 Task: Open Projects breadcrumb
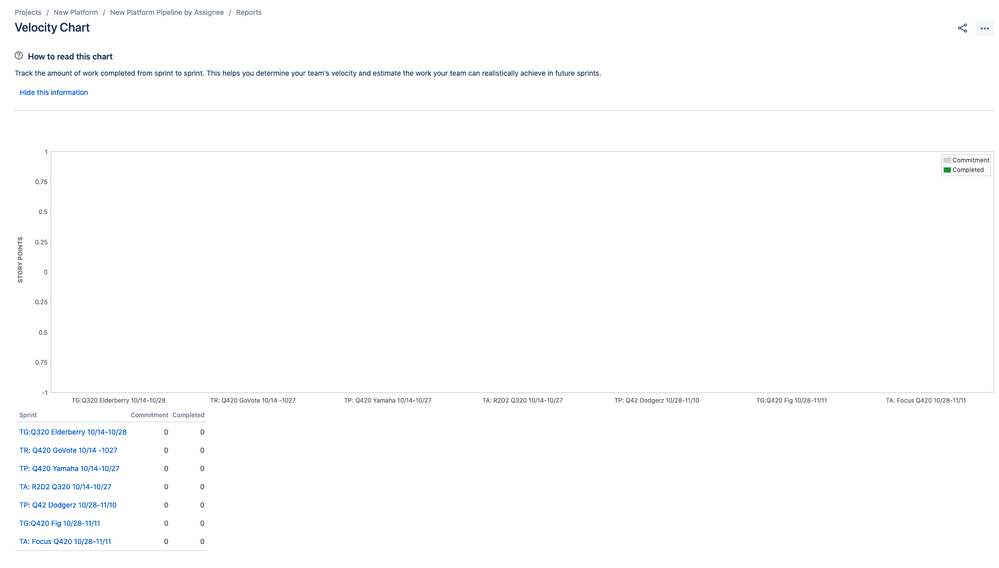(28, 12)
